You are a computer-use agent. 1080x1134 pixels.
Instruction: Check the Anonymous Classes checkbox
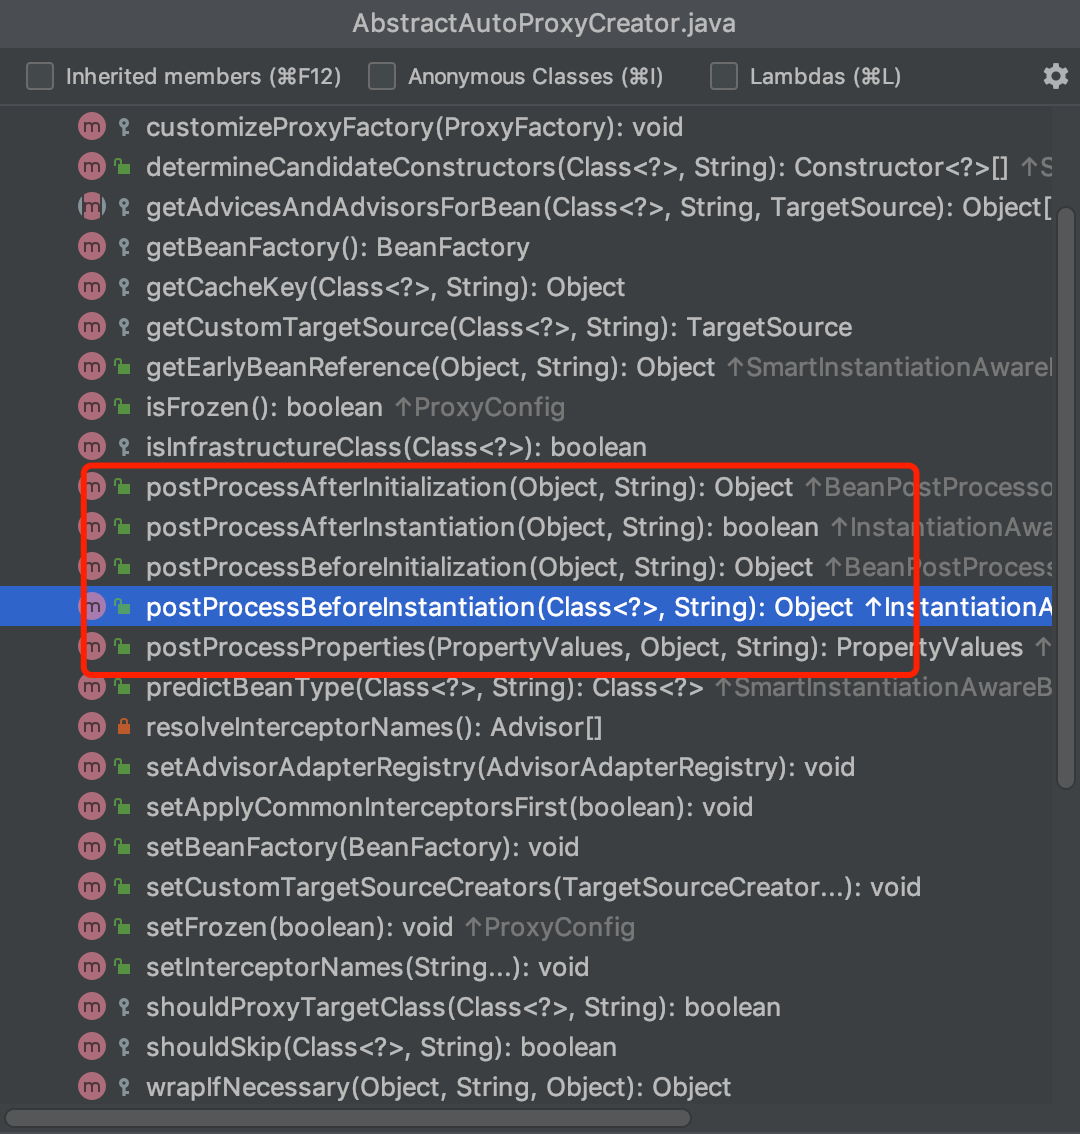tap(382, 76)
